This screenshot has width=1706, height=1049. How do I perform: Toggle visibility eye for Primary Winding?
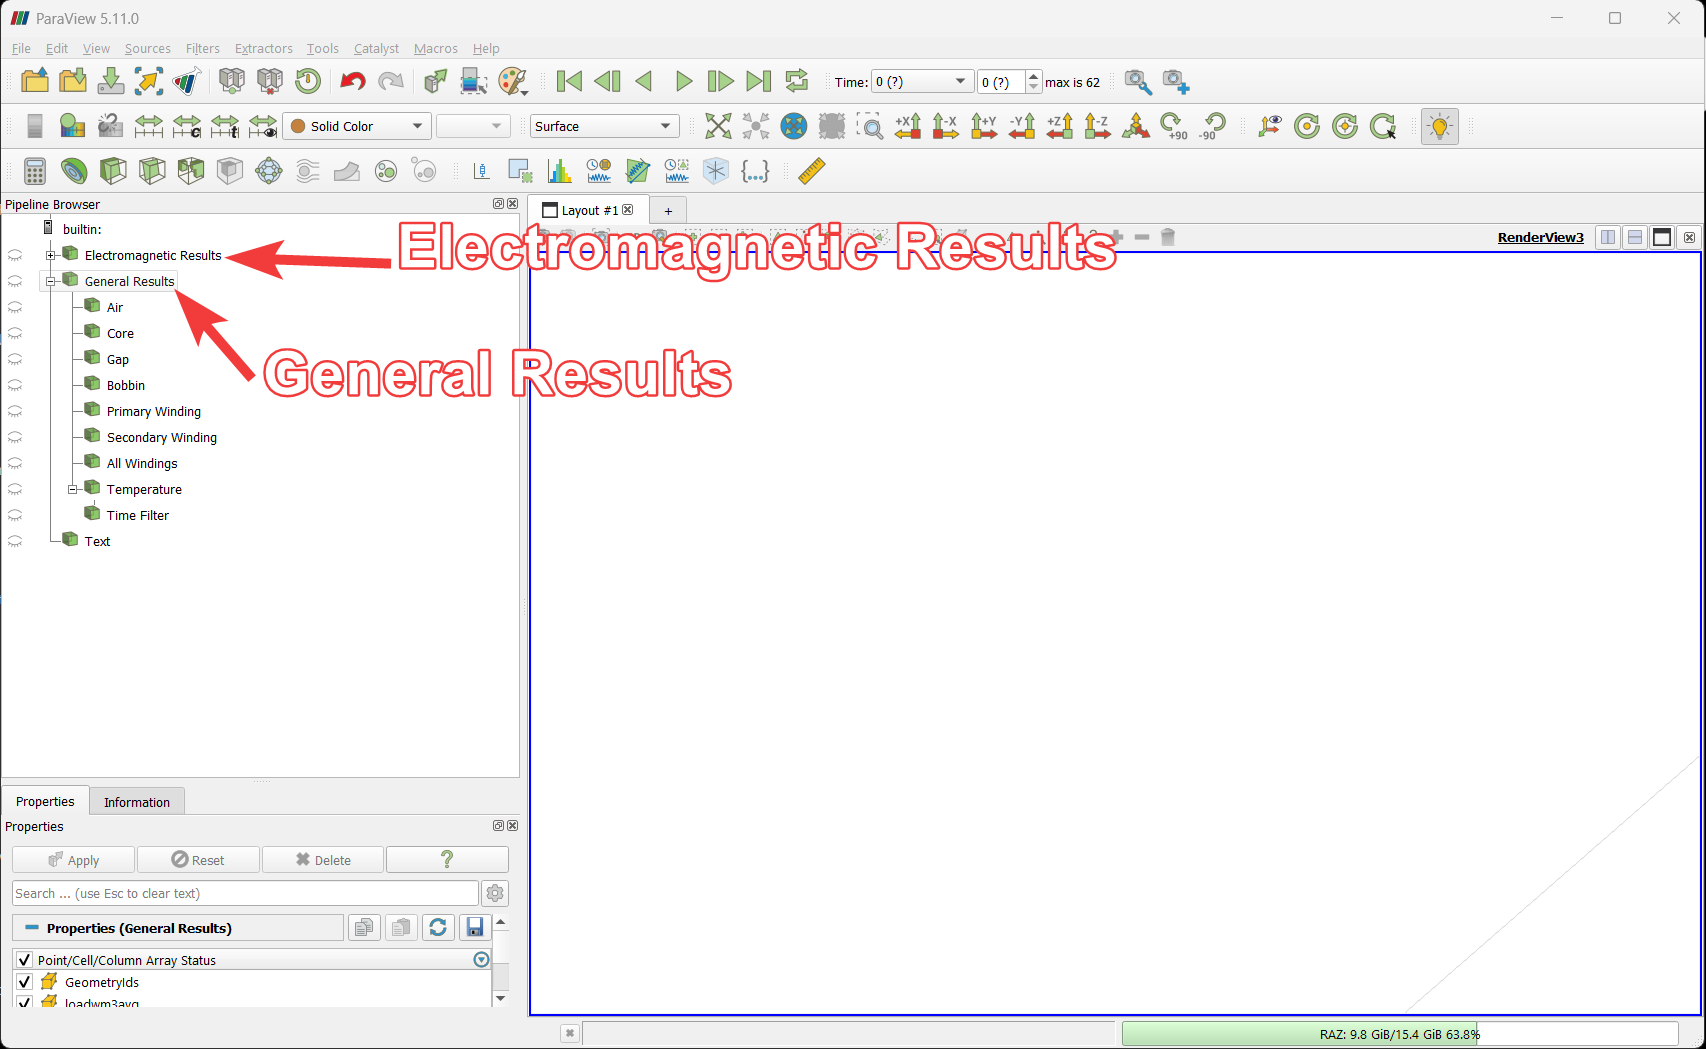coord(15,412)
